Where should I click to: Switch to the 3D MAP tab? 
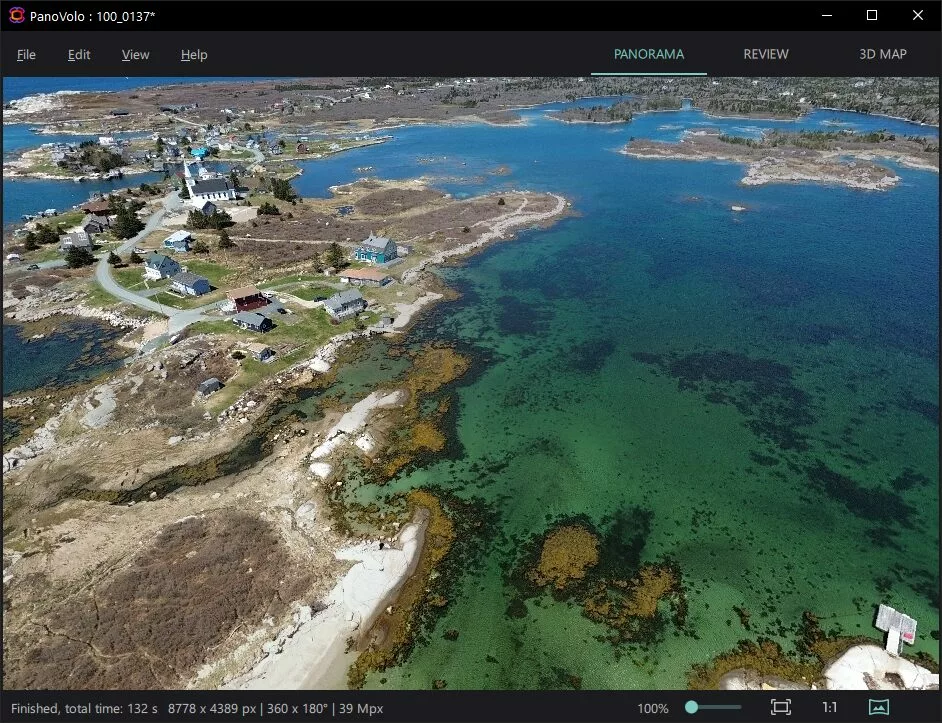coord(883,54)
